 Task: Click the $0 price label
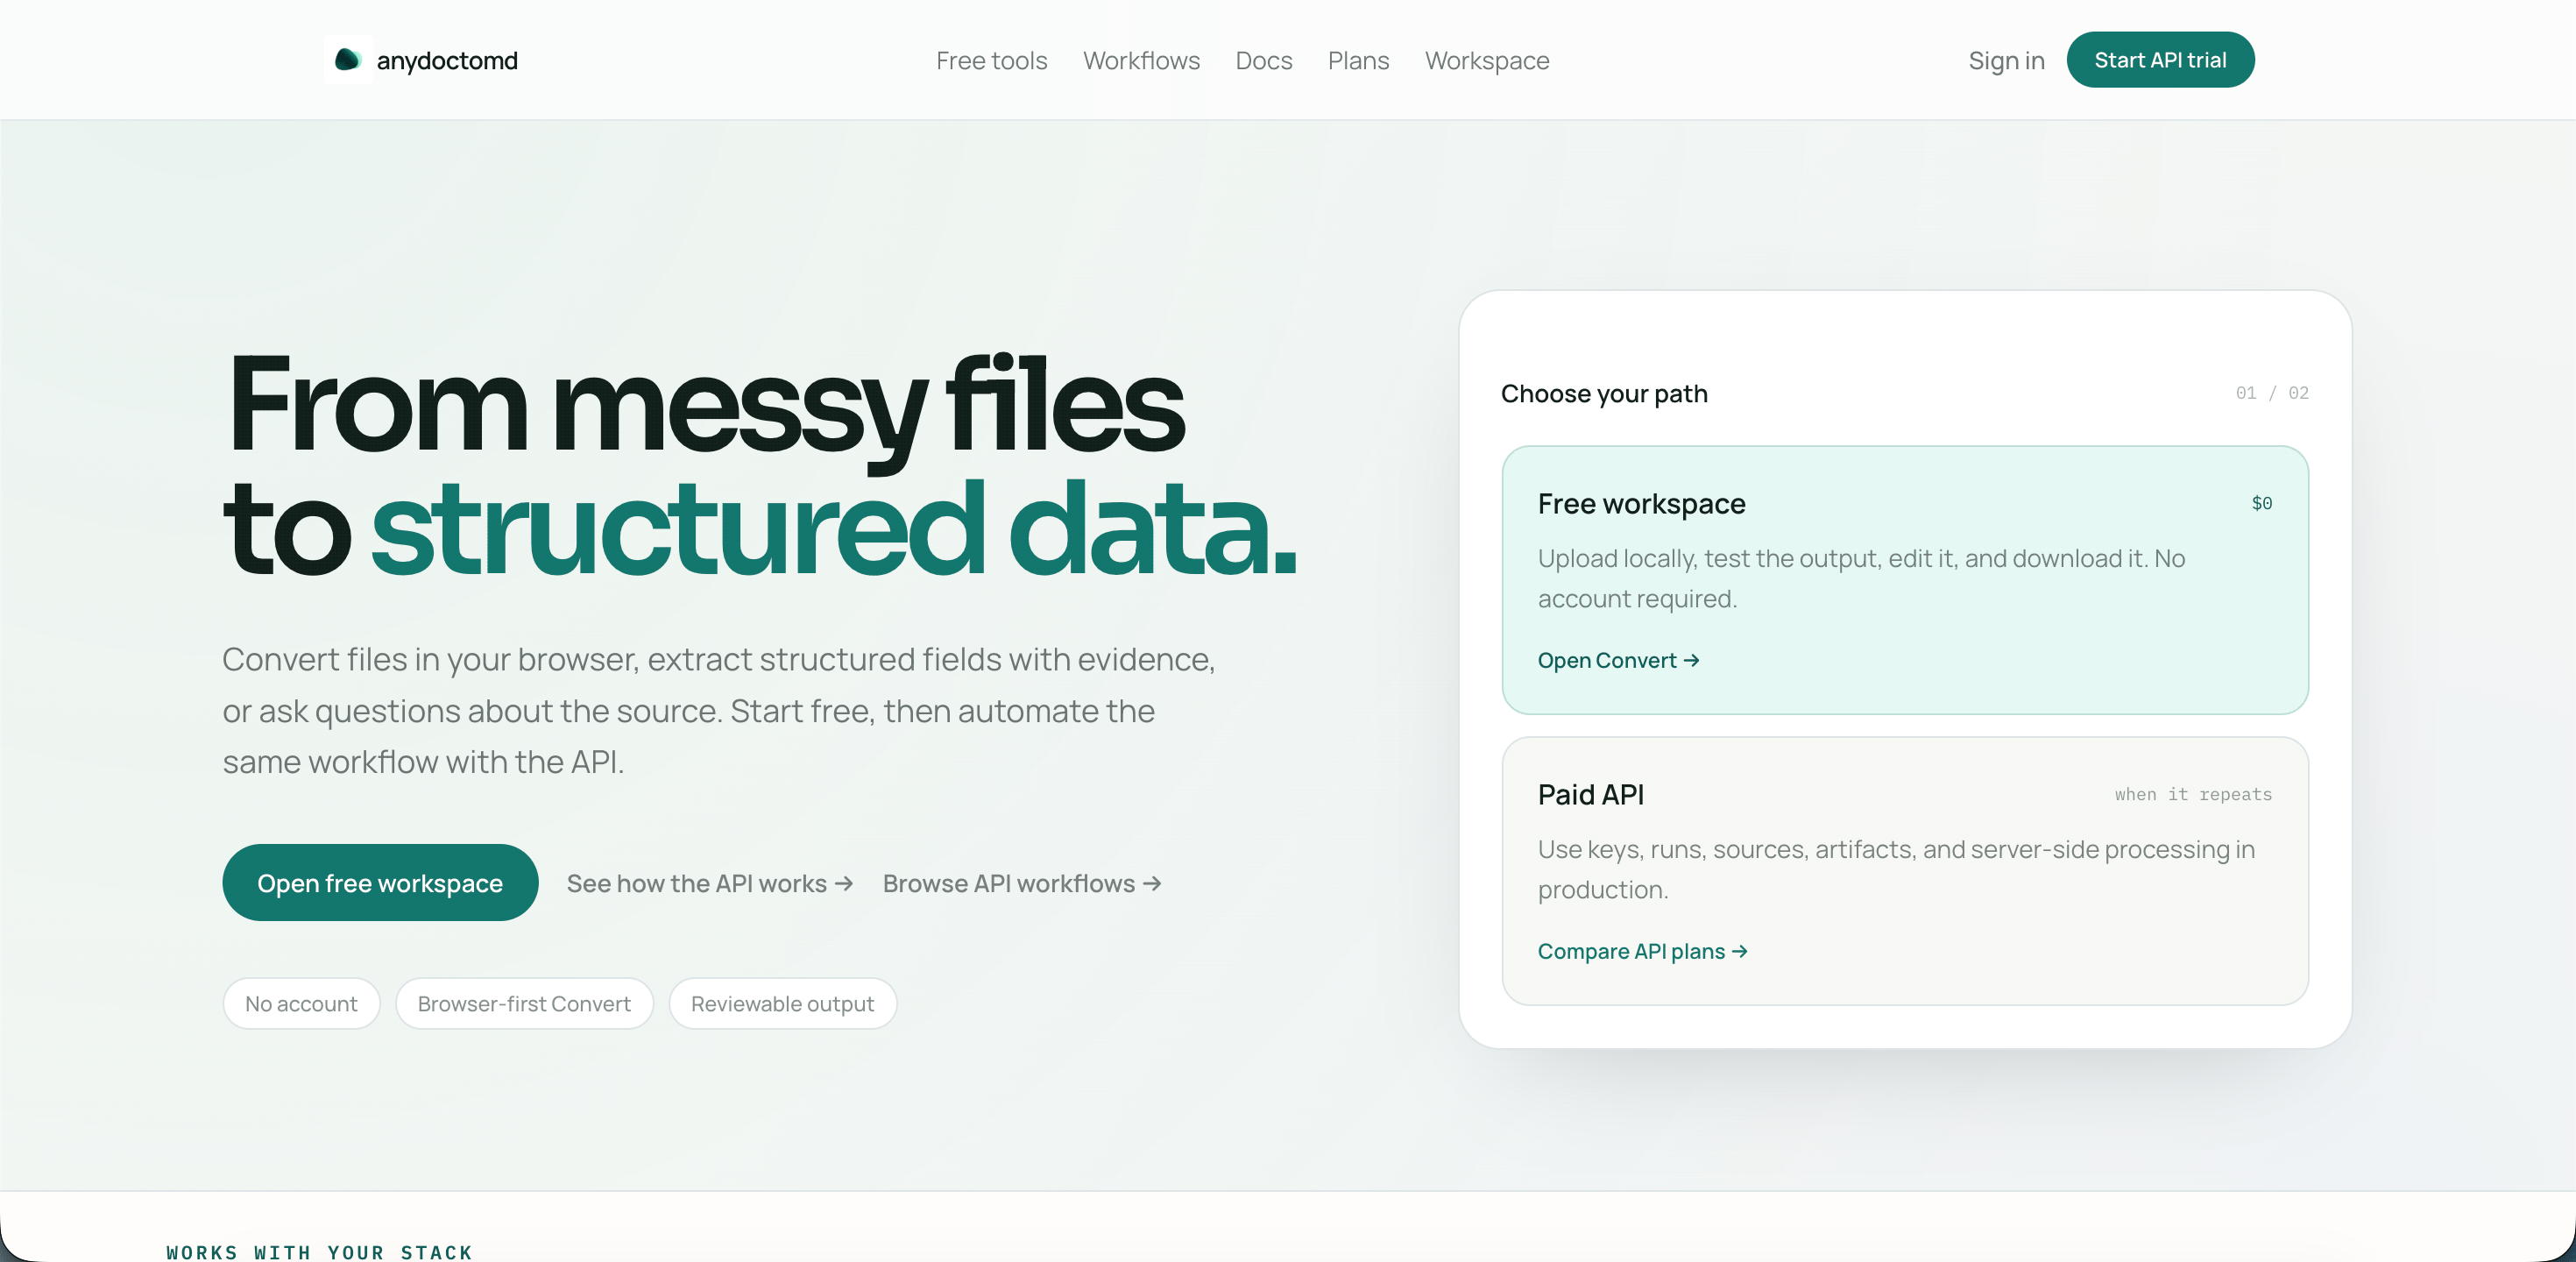[x=2261, y=504]
